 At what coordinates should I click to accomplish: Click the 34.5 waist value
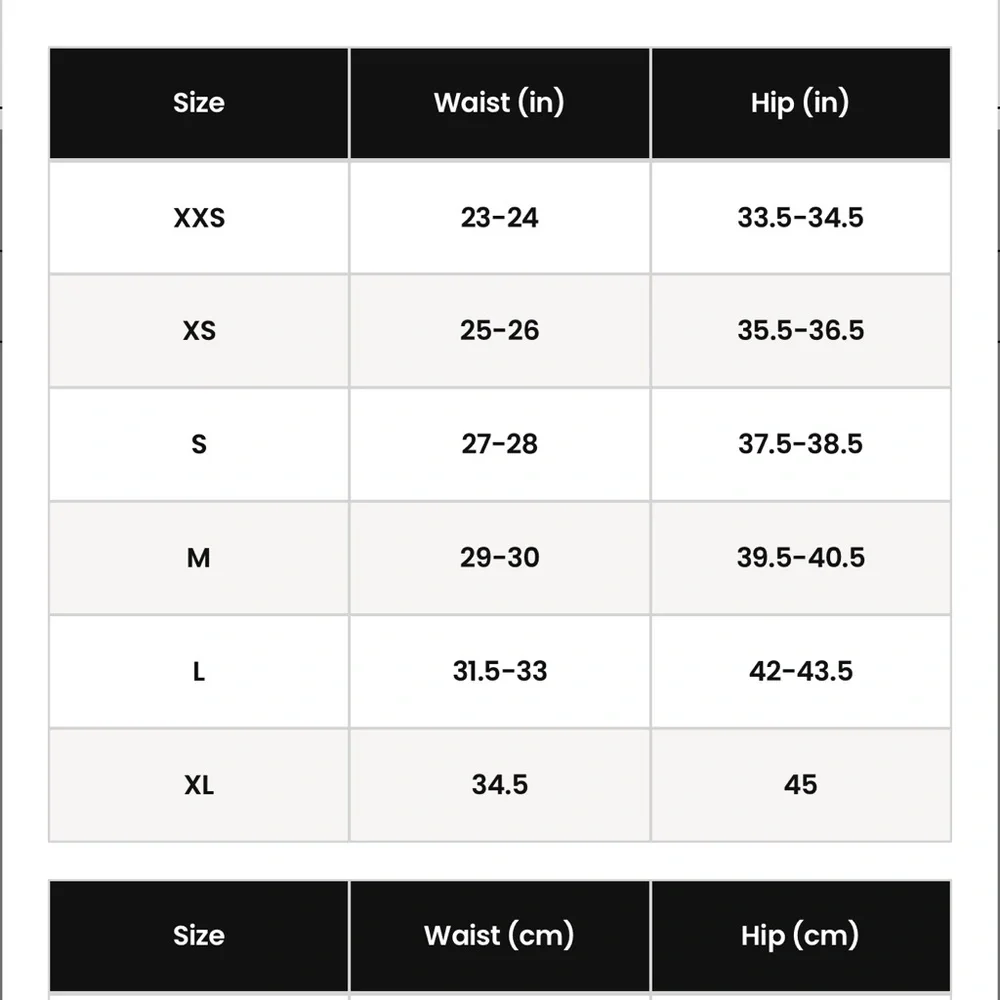click(x=499, y=785)
